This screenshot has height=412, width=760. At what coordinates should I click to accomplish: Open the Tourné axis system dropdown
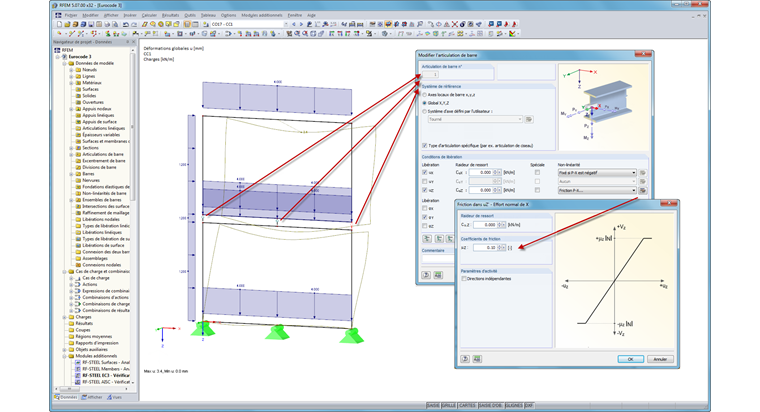tap(475, 119)
